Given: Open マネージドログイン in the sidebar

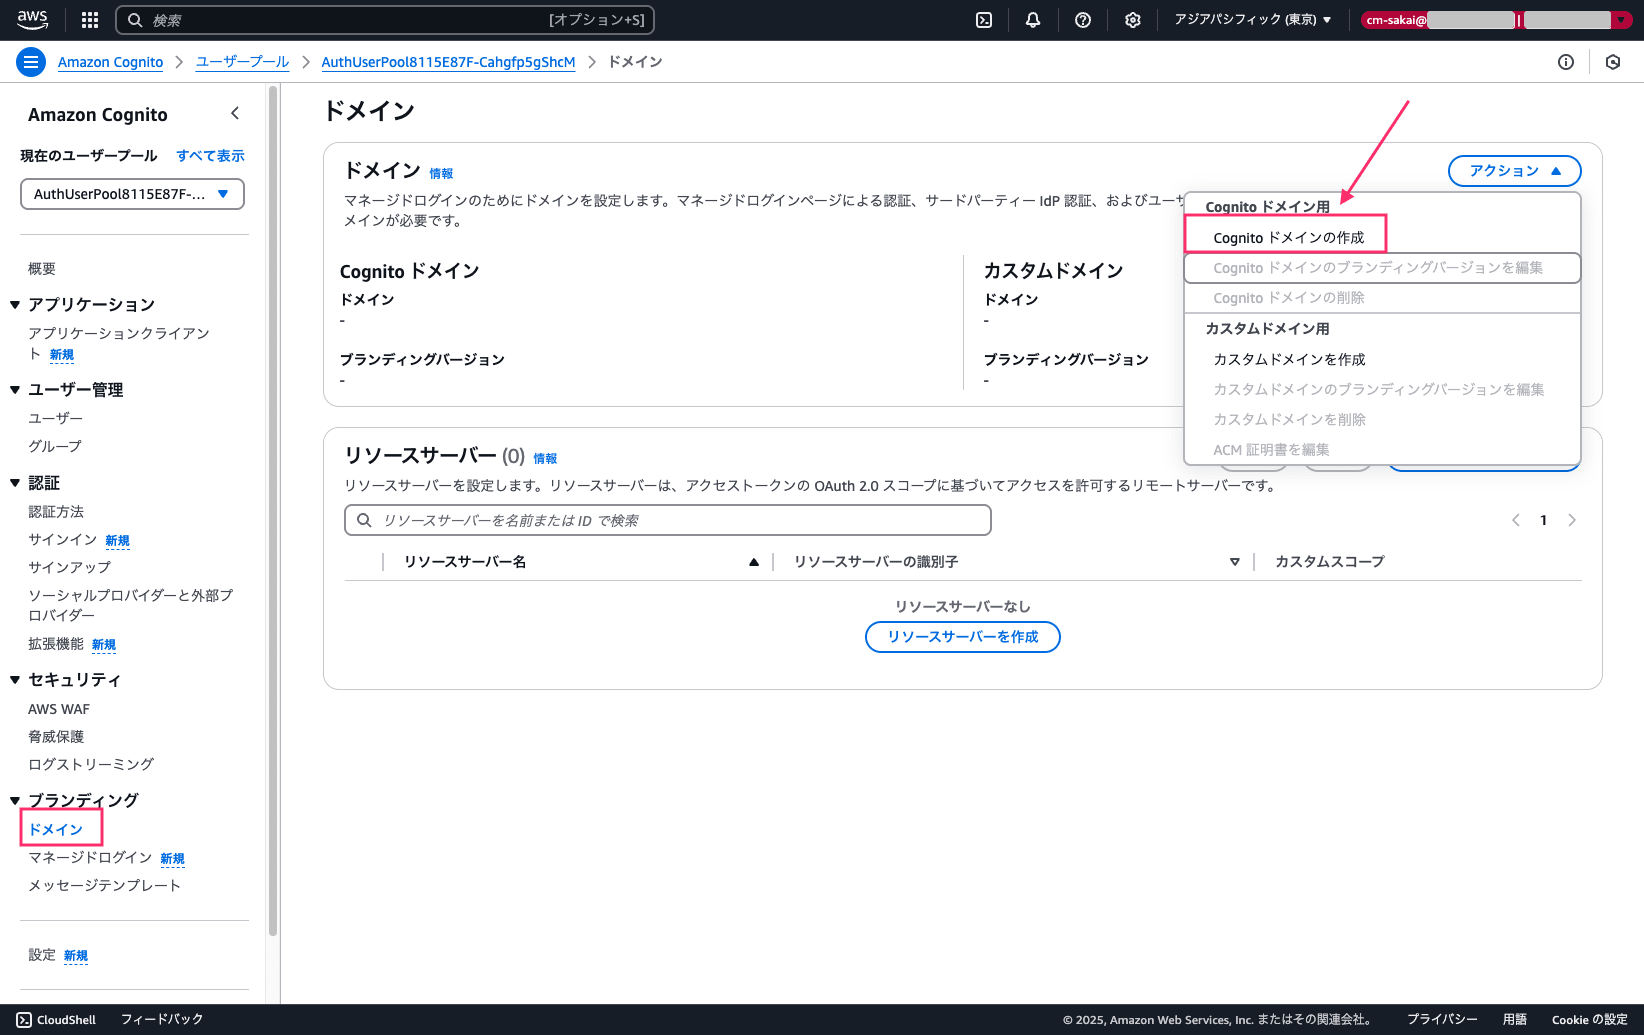Looking at the screenshot, I should click(90, 858).
